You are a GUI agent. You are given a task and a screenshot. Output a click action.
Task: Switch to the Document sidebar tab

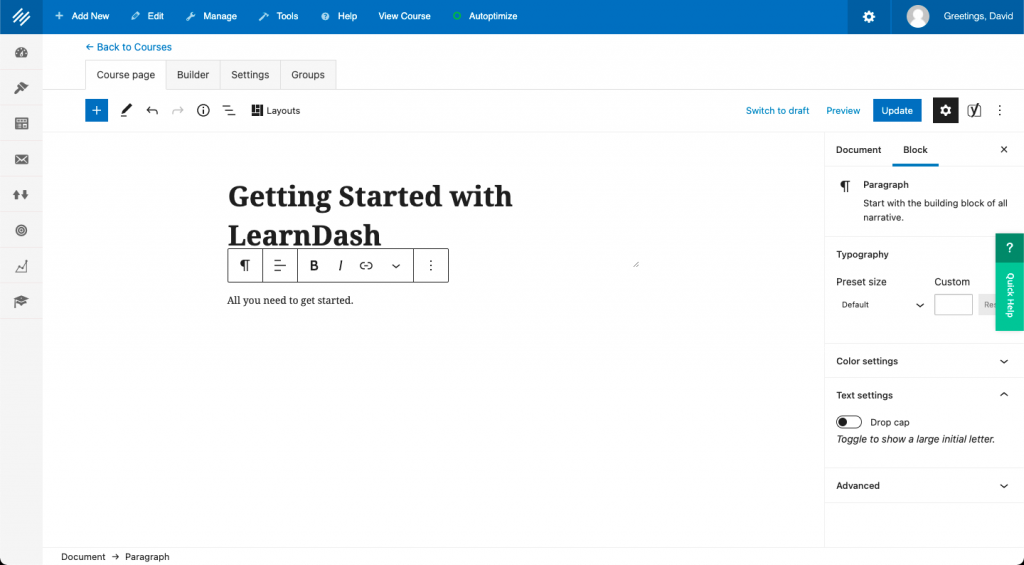pyautogui.click(x=858, y=150)
